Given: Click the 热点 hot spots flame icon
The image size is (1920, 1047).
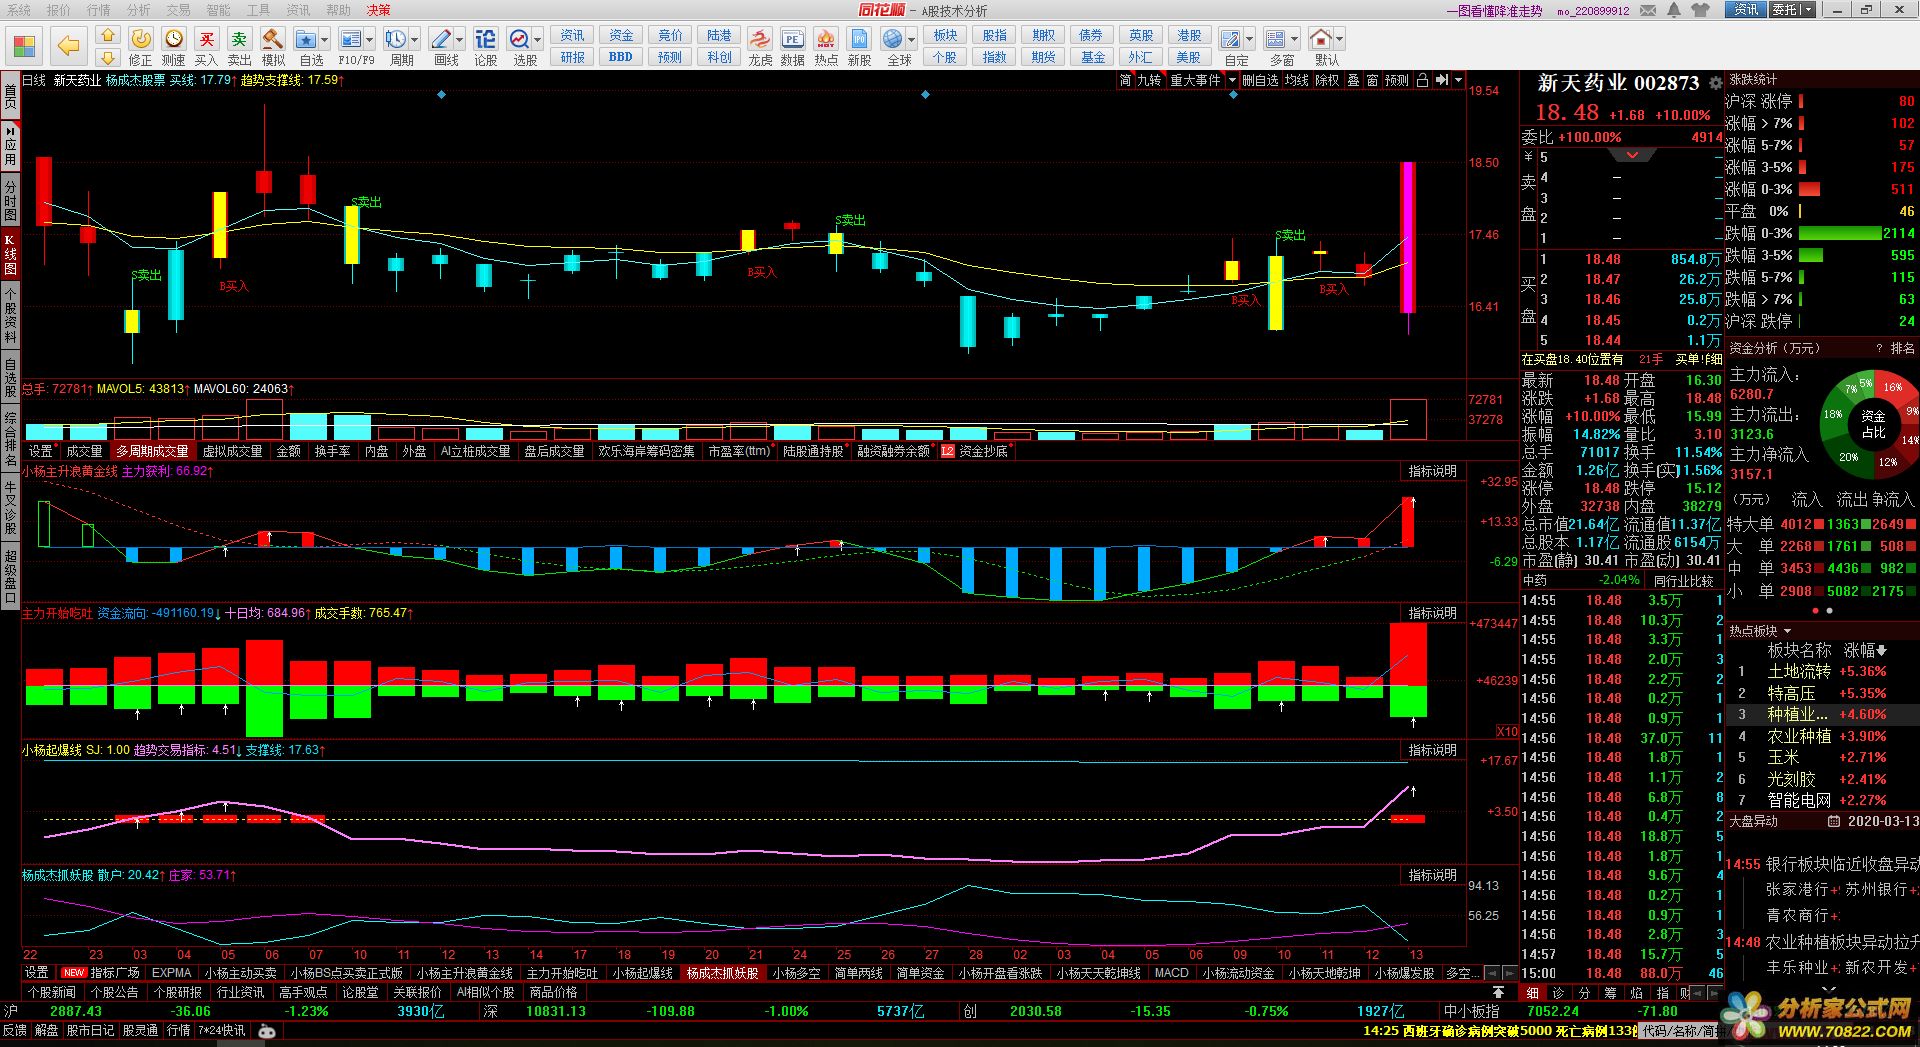Looking at the screenshot, I should tap(826, 39).
